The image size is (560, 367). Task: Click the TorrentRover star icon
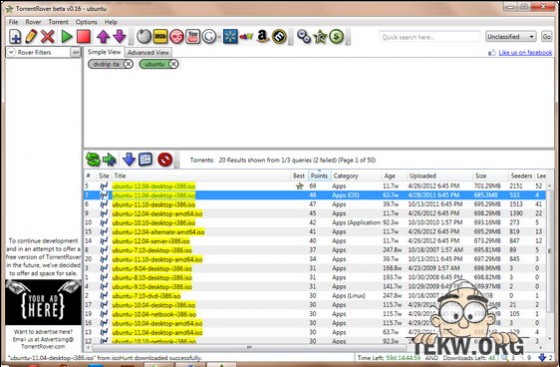pos(320,36)
